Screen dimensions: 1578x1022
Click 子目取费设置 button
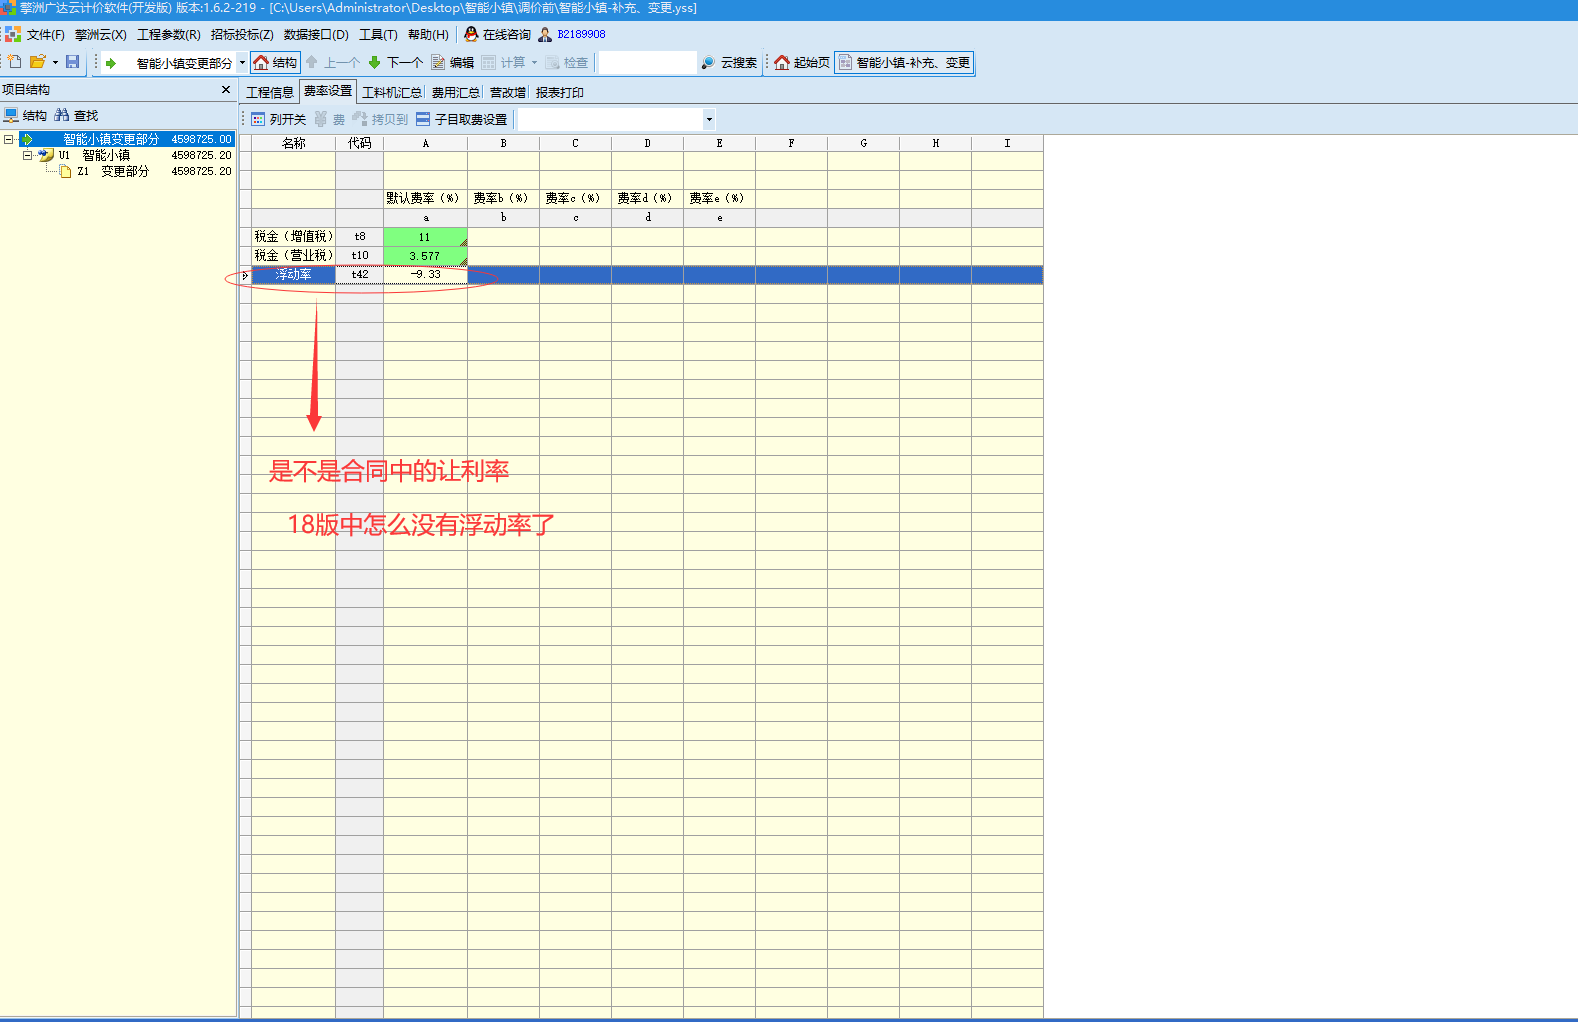[x=462, y=119]
